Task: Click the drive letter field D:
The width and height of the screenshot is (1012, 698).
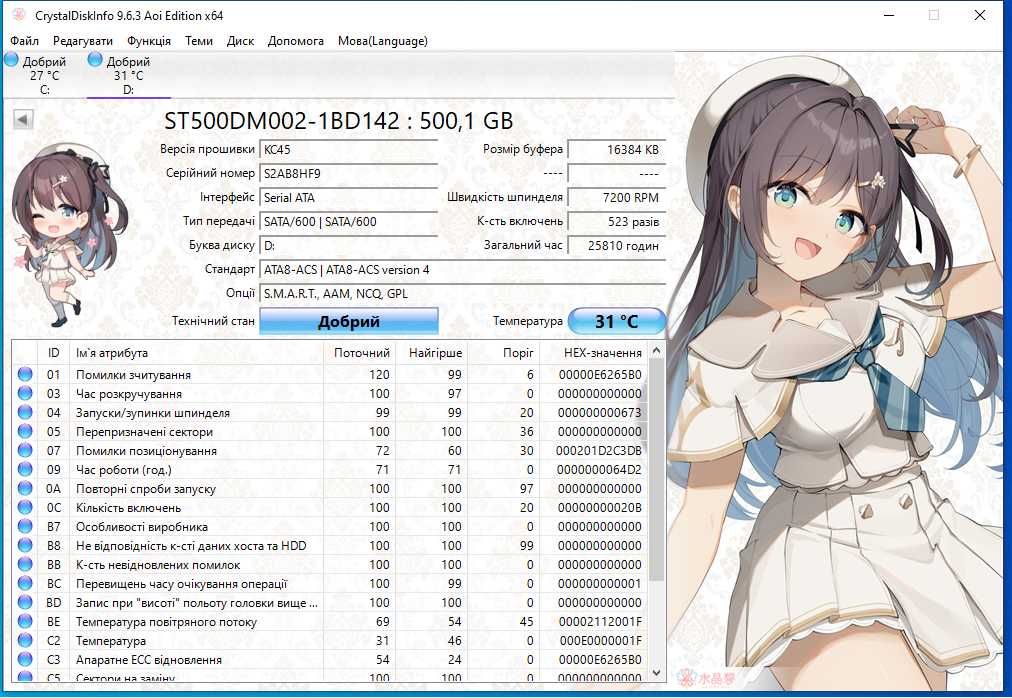Action: click(x=349, y=245)
